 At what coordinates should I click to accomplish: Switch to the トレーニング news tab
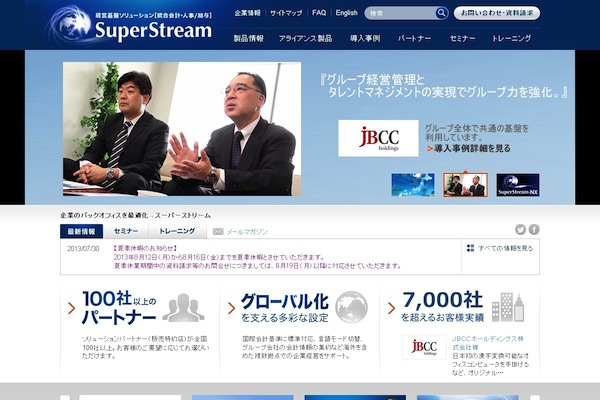click(177, 231)
